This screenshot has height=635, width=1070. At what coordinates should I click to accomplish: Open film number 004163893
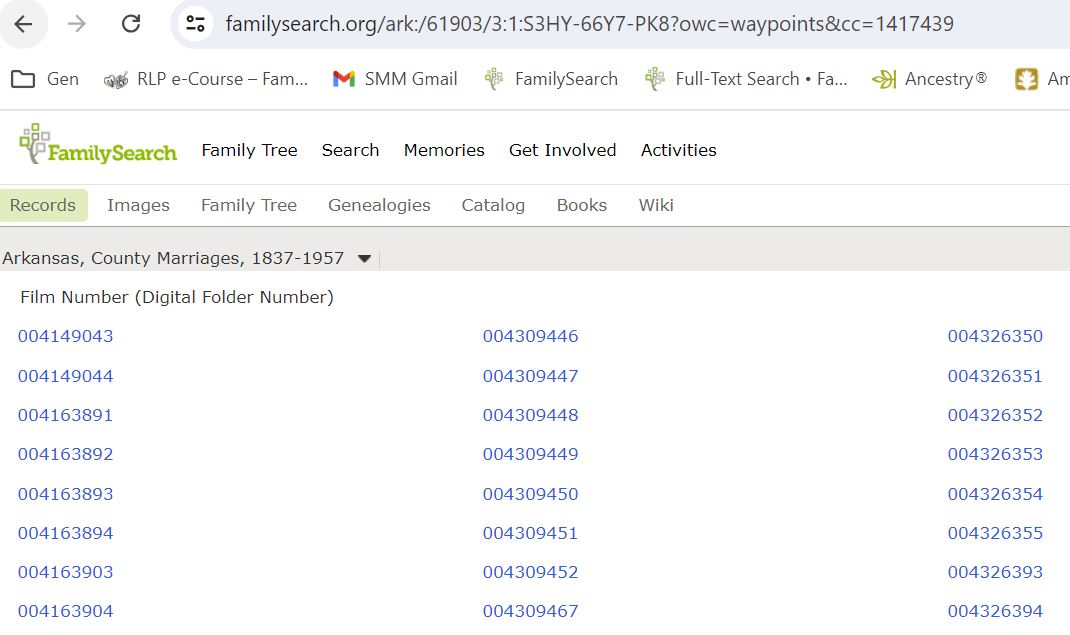(66, 494)
